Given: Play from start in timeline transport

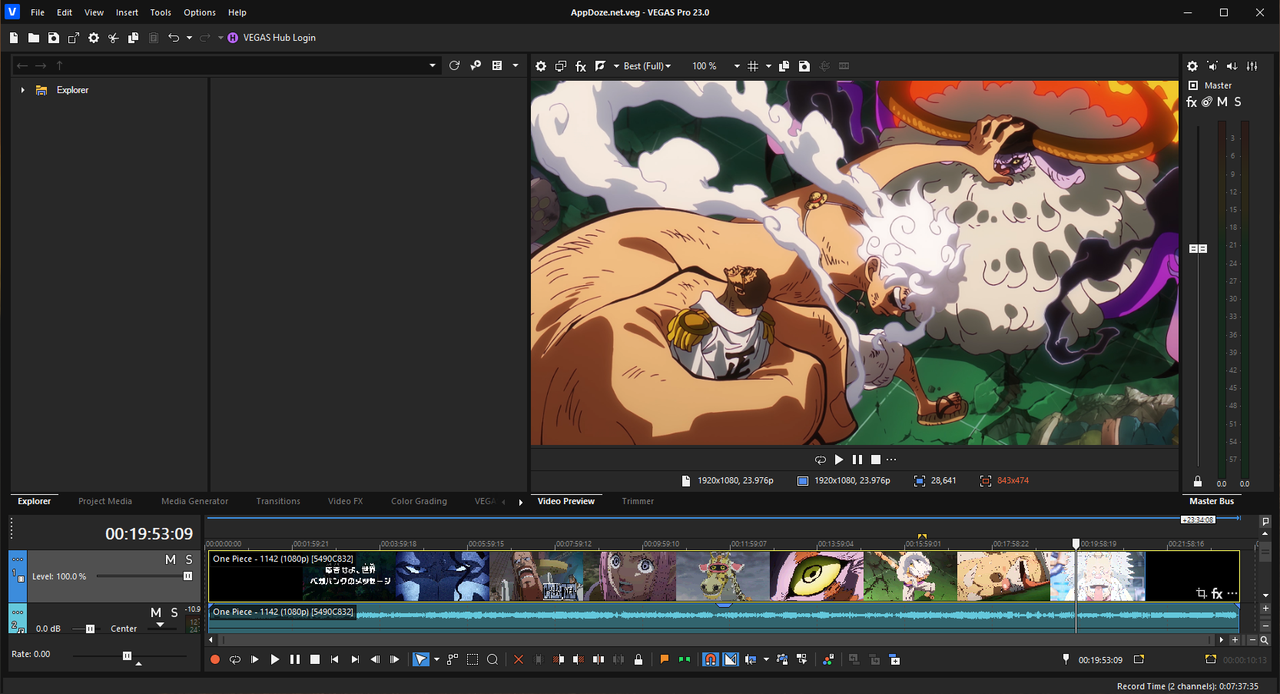Looking at the screenshot, I should 255,659.
